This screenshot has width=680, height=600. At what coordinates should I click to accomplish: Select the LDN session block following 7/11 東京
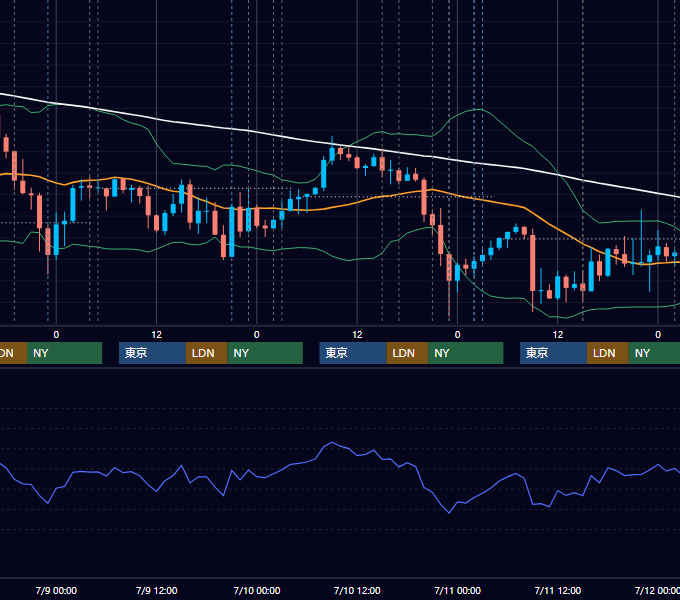(608, 353)
